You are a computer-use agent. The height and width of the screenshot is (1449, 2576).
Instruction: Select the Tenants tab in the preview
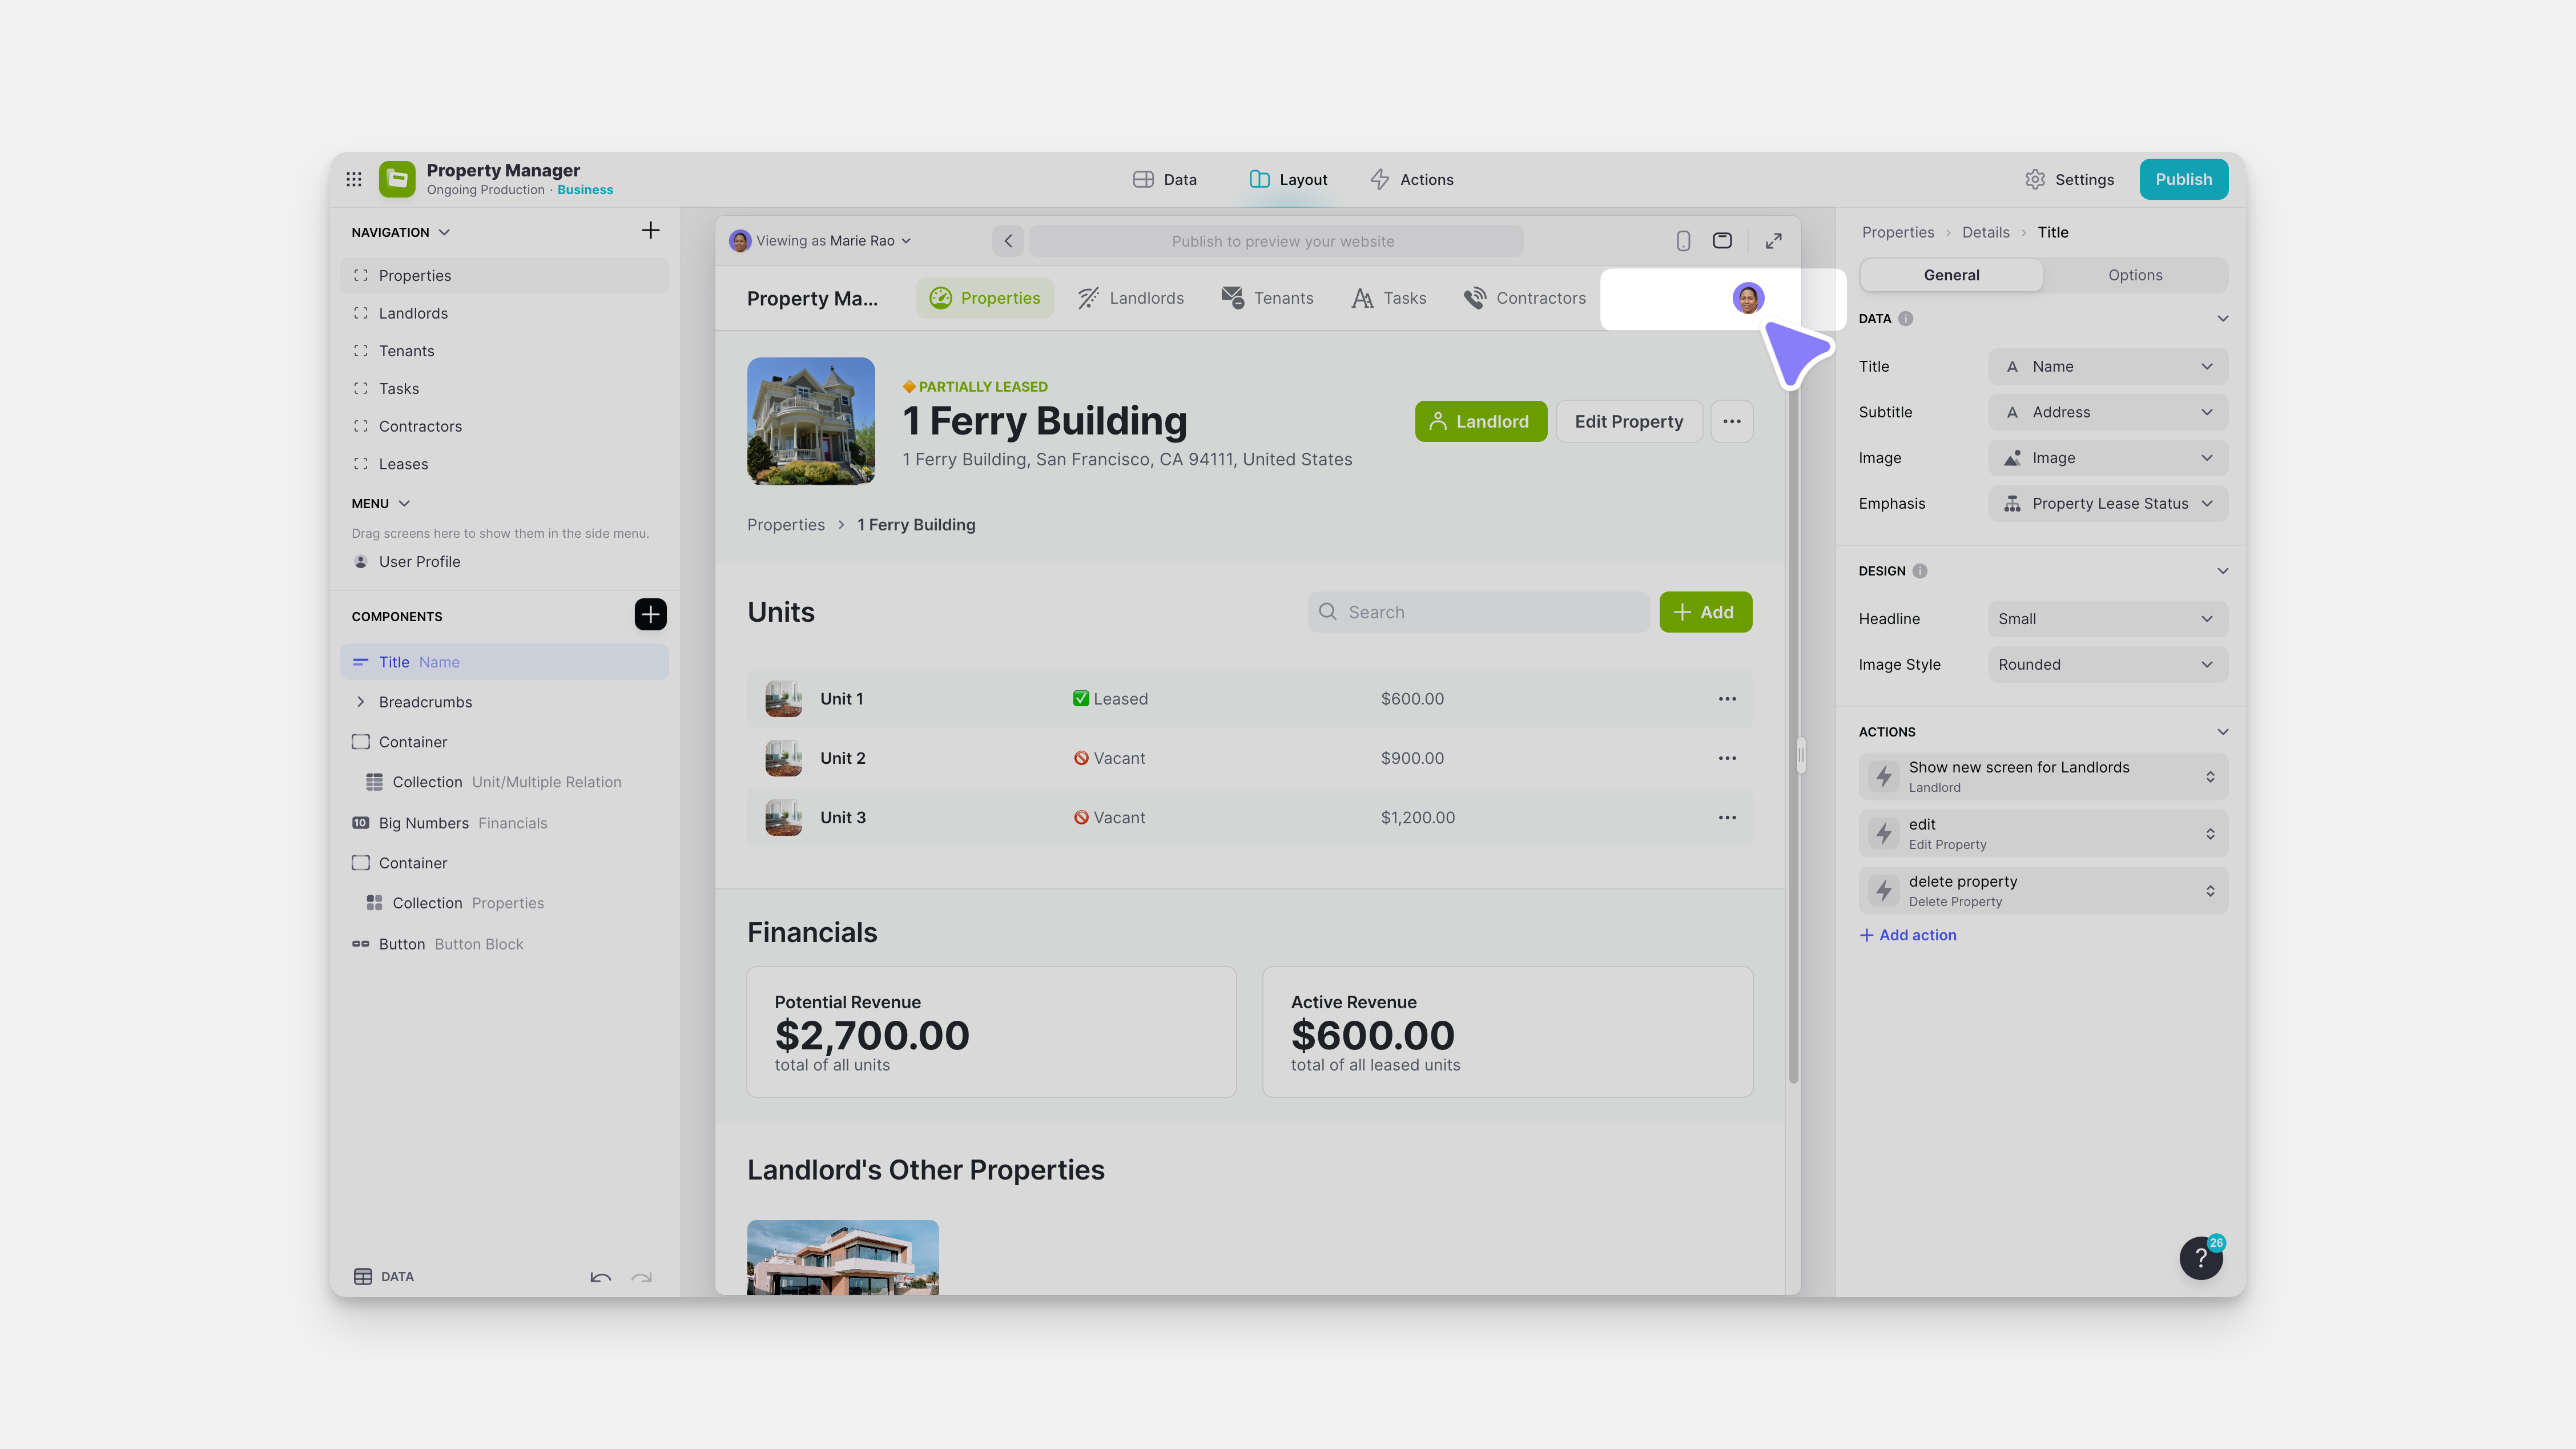click(x=1267, y=298)
